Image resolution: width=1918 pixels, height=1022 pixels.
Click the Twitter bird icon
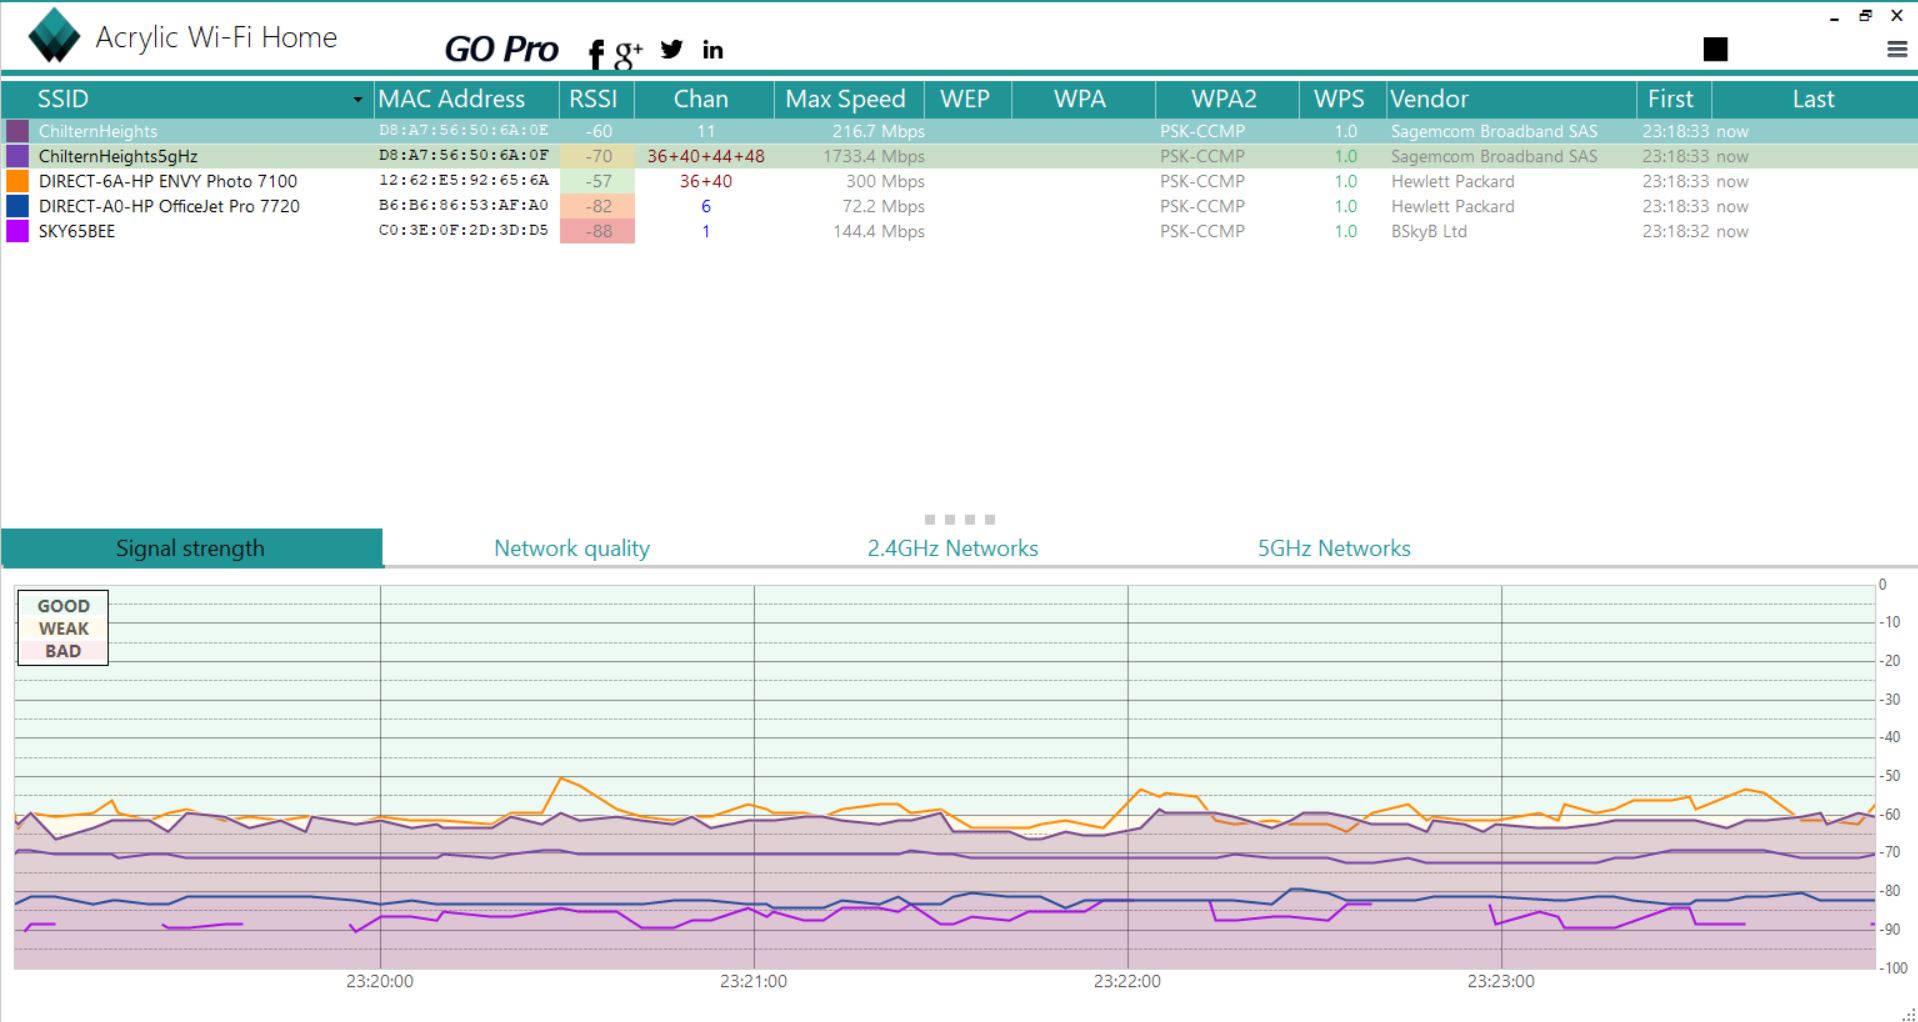coord(672,49)
